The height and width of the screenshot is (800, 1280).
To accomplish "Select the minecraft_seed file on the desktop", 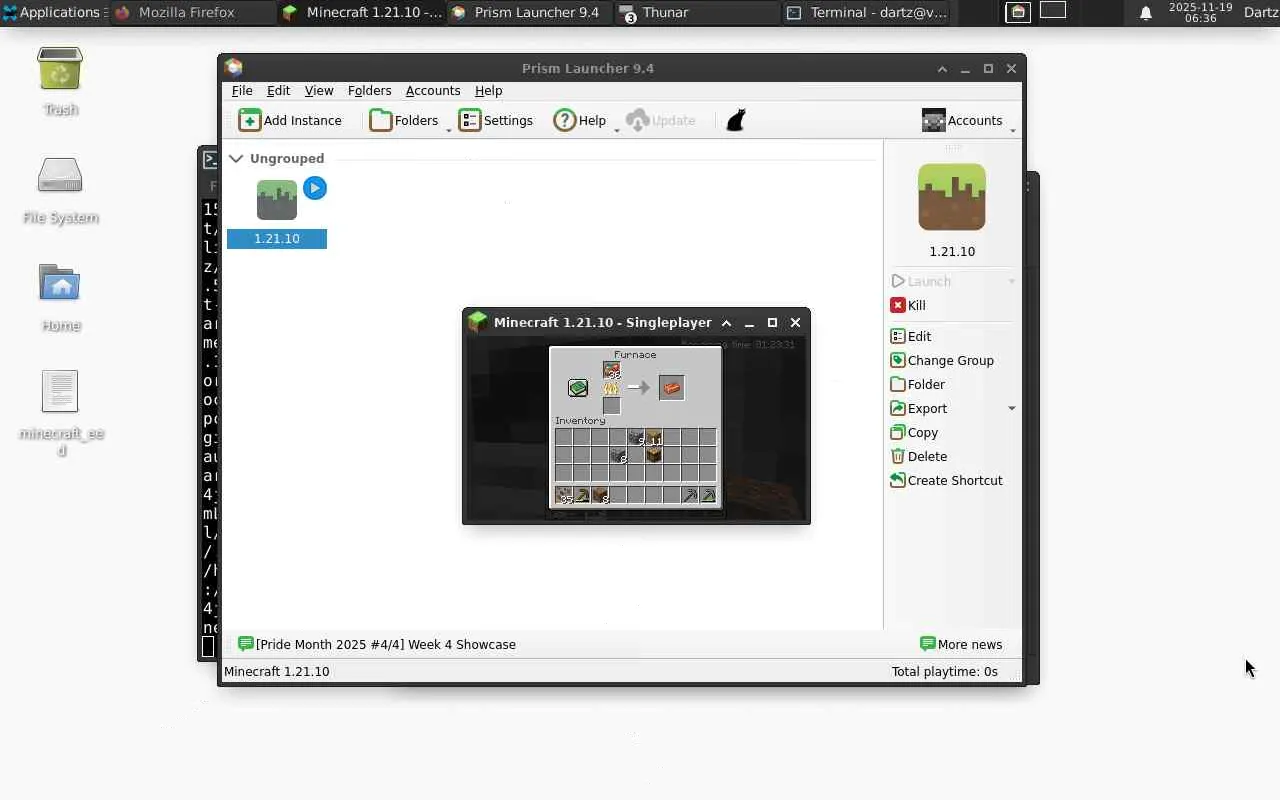I will click(x=61, y=412).
